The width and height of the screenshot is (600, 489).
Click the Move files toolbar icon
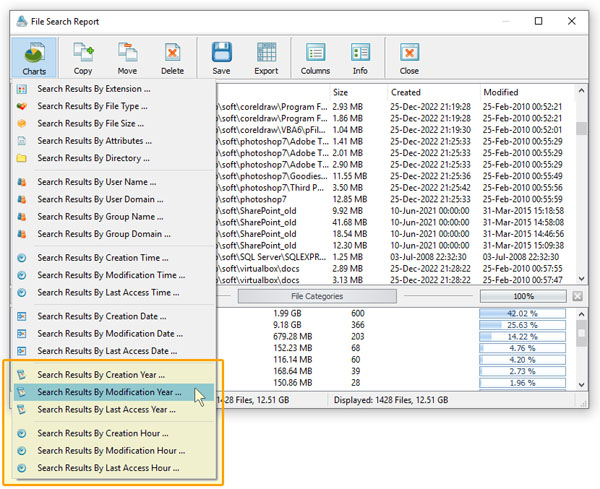127,57
